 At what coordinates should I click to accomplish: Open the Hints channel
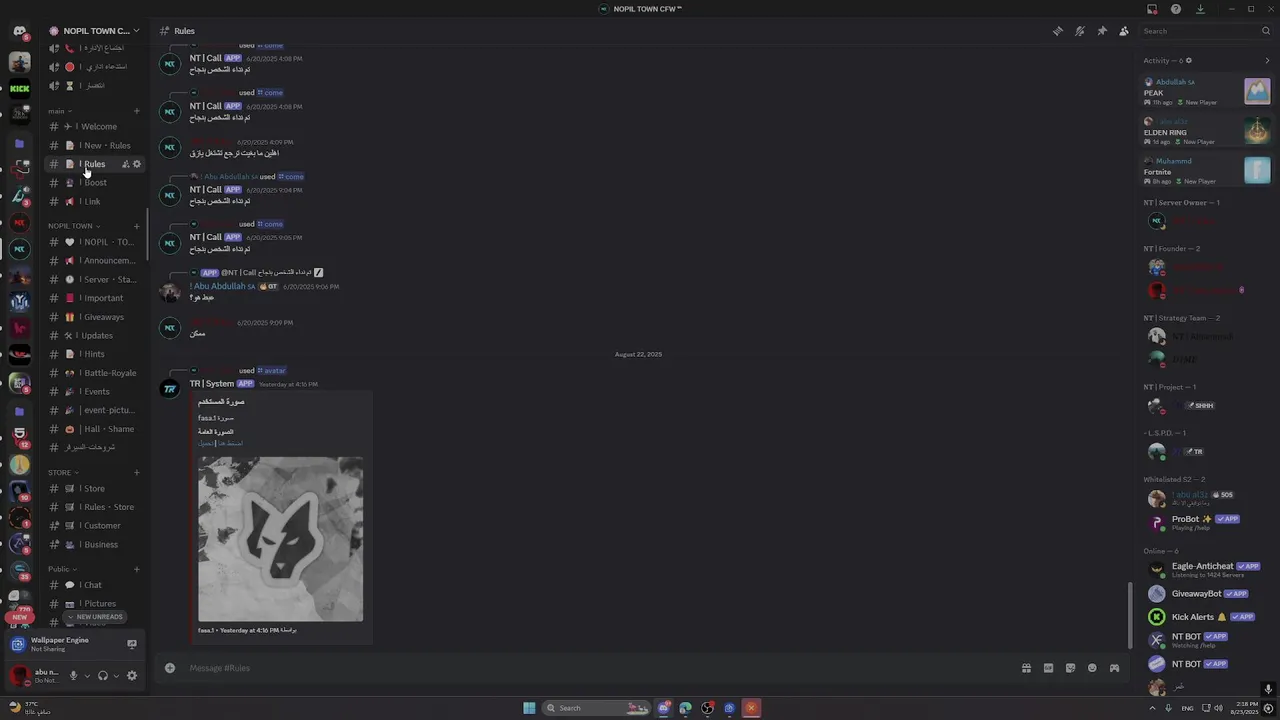96,354
